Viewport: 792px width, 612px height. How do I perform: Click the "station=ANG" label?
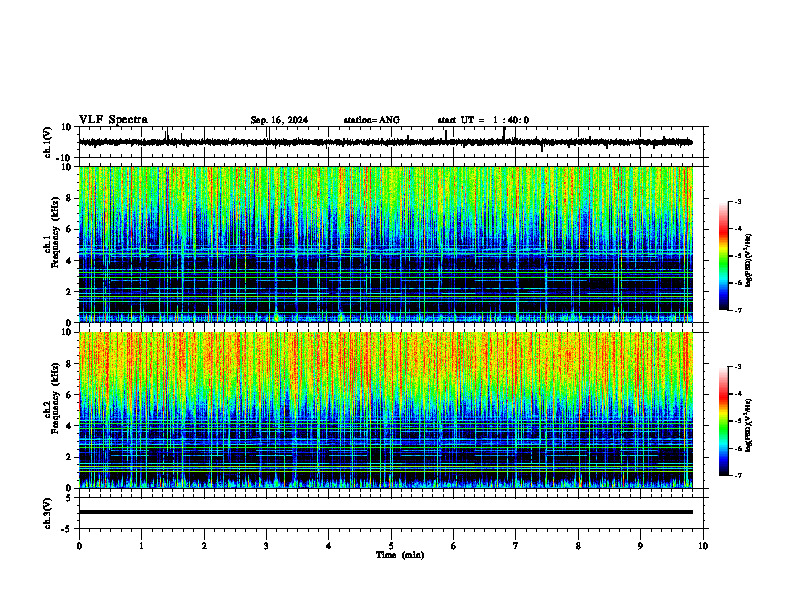(372, 120)
